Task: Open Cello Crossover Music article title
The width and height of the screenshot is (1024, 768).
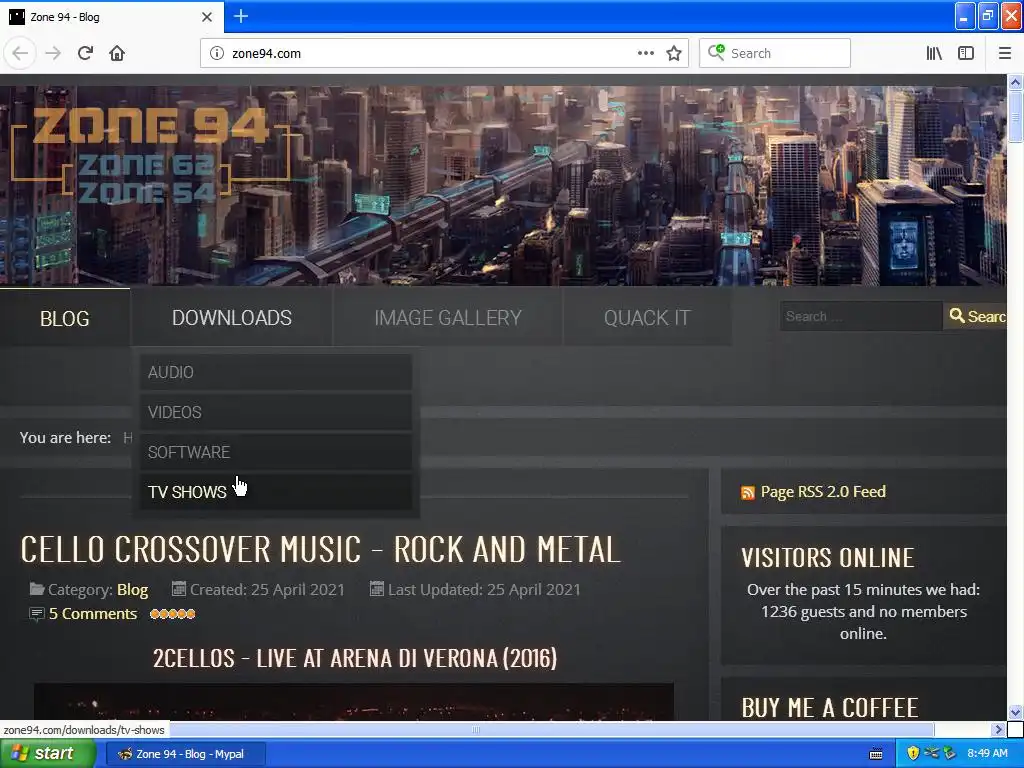Action: 320,549
